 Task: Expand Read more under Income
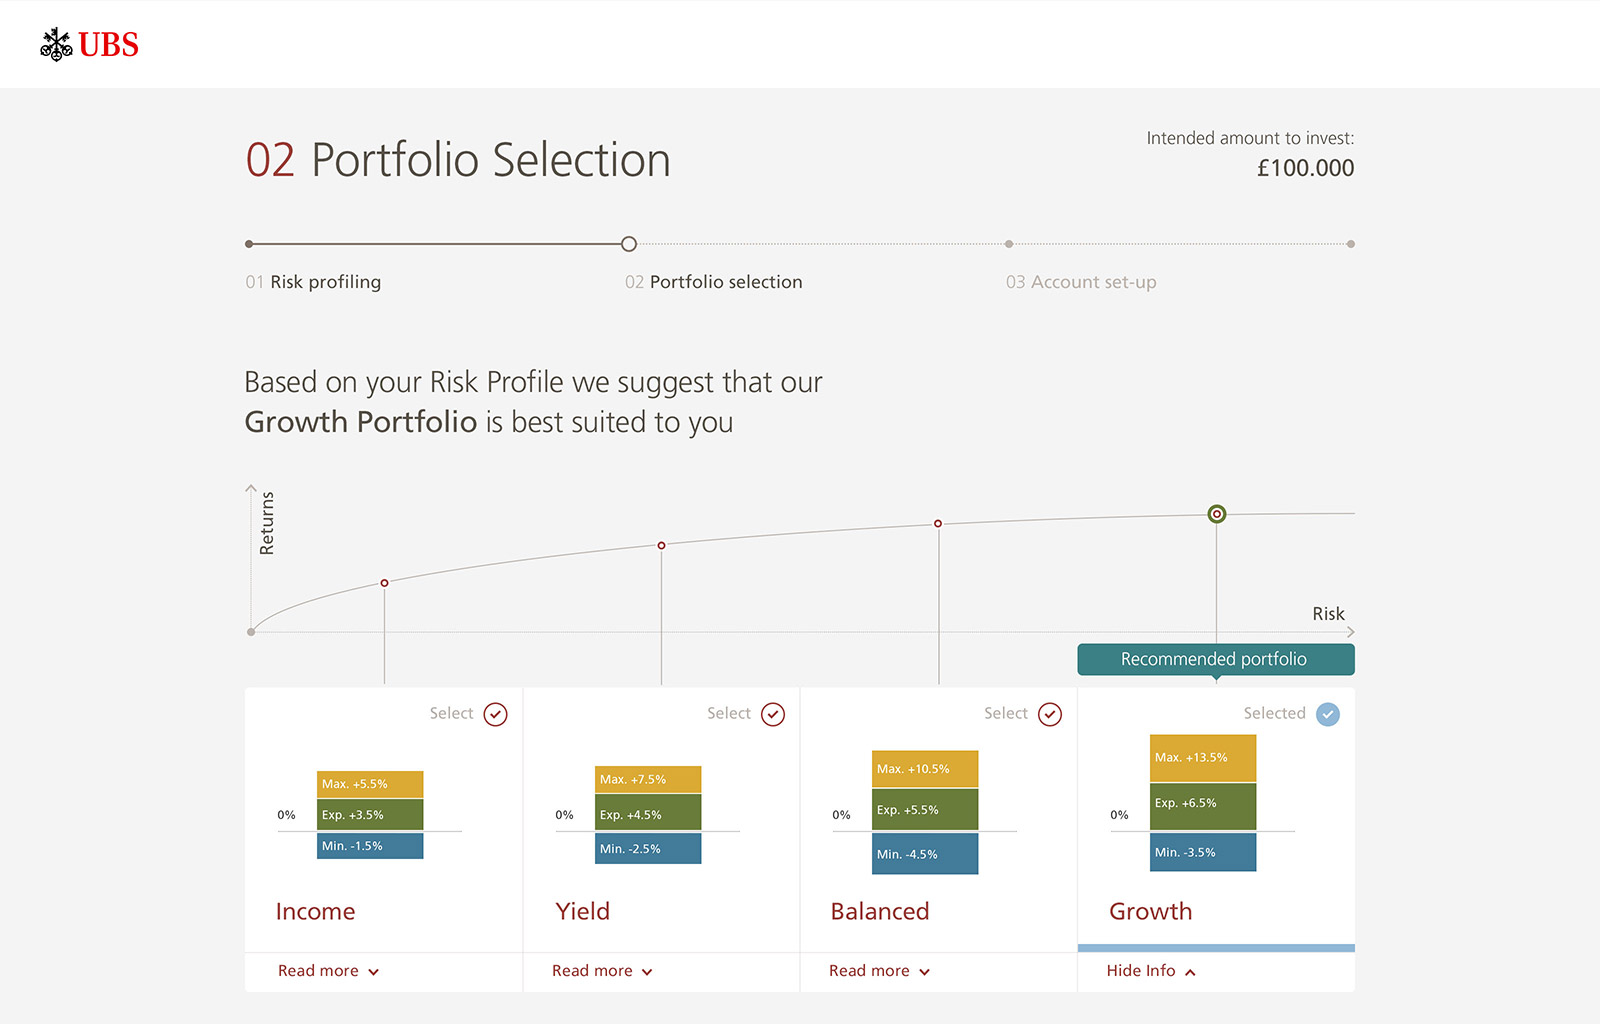[328, 971]
